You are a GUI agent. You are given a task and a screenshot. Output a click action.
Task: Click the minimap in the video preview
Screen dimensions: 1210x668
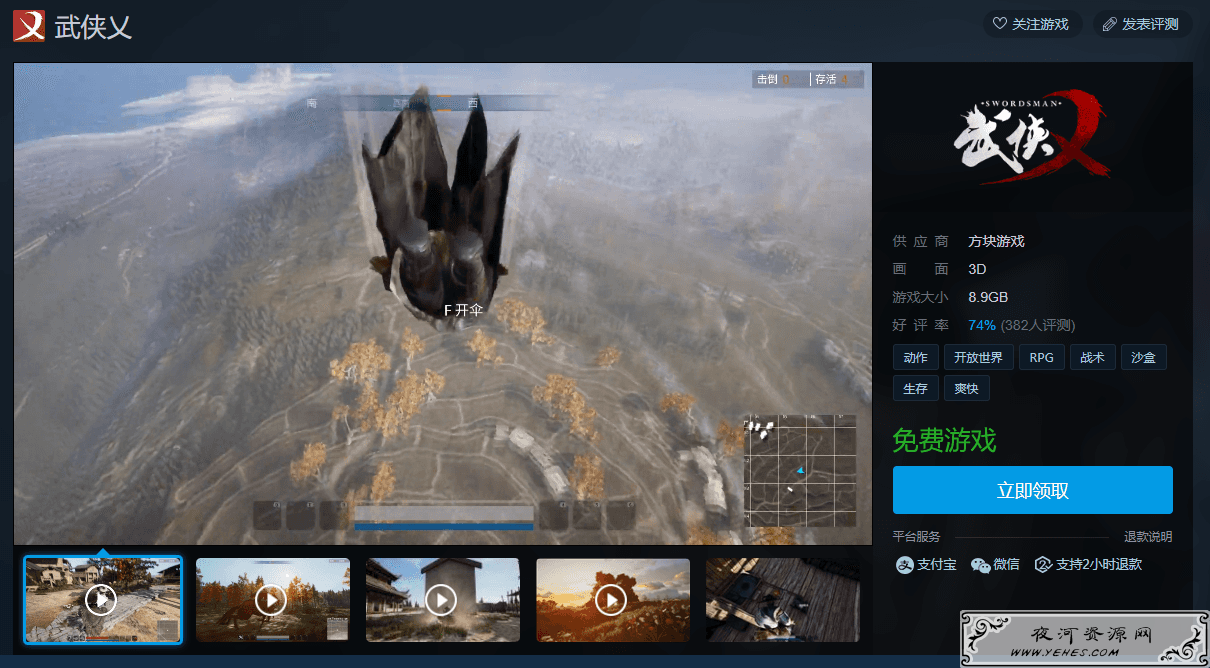[x=800, y=470]
